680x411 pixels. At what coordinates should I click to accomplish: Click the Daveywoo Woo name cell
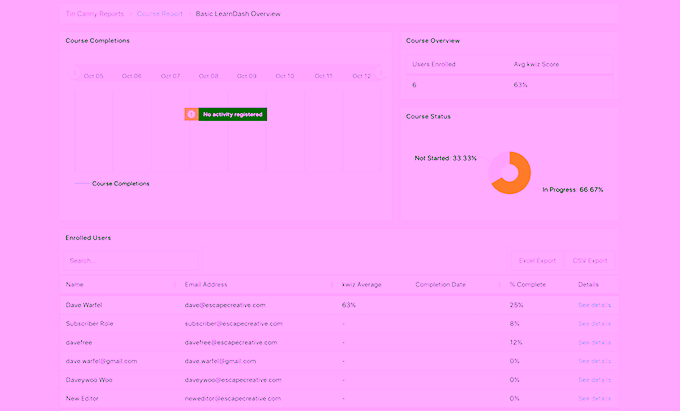(89, 380)
